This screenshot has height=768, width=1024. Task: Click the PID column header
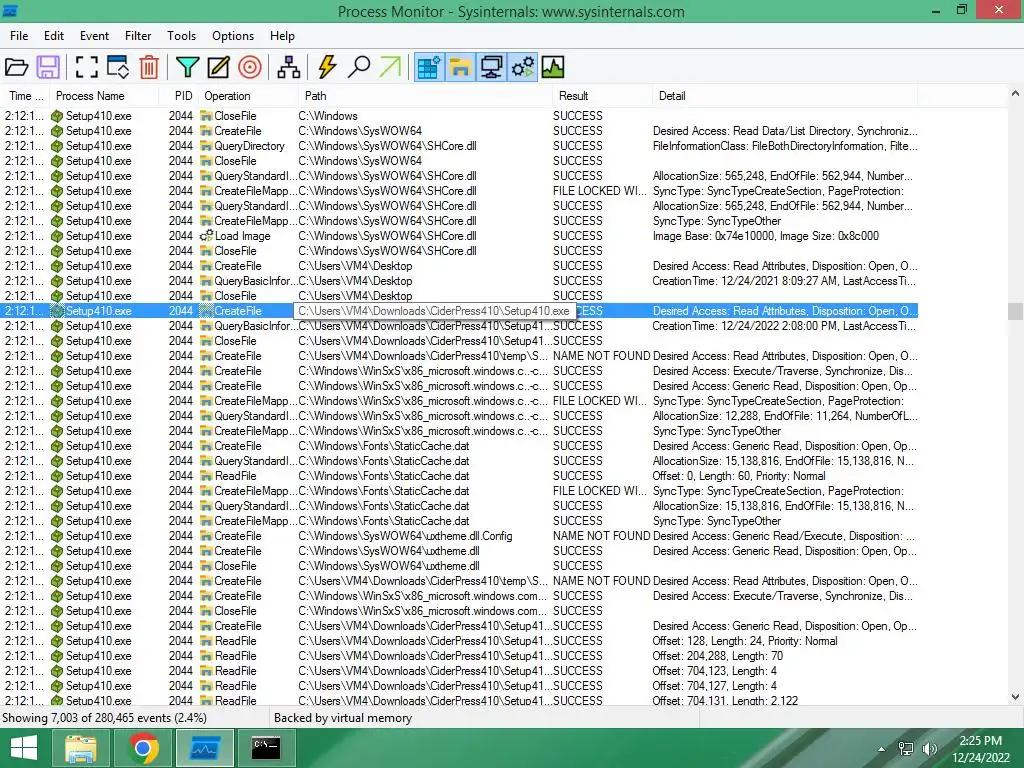pos(179,96)
